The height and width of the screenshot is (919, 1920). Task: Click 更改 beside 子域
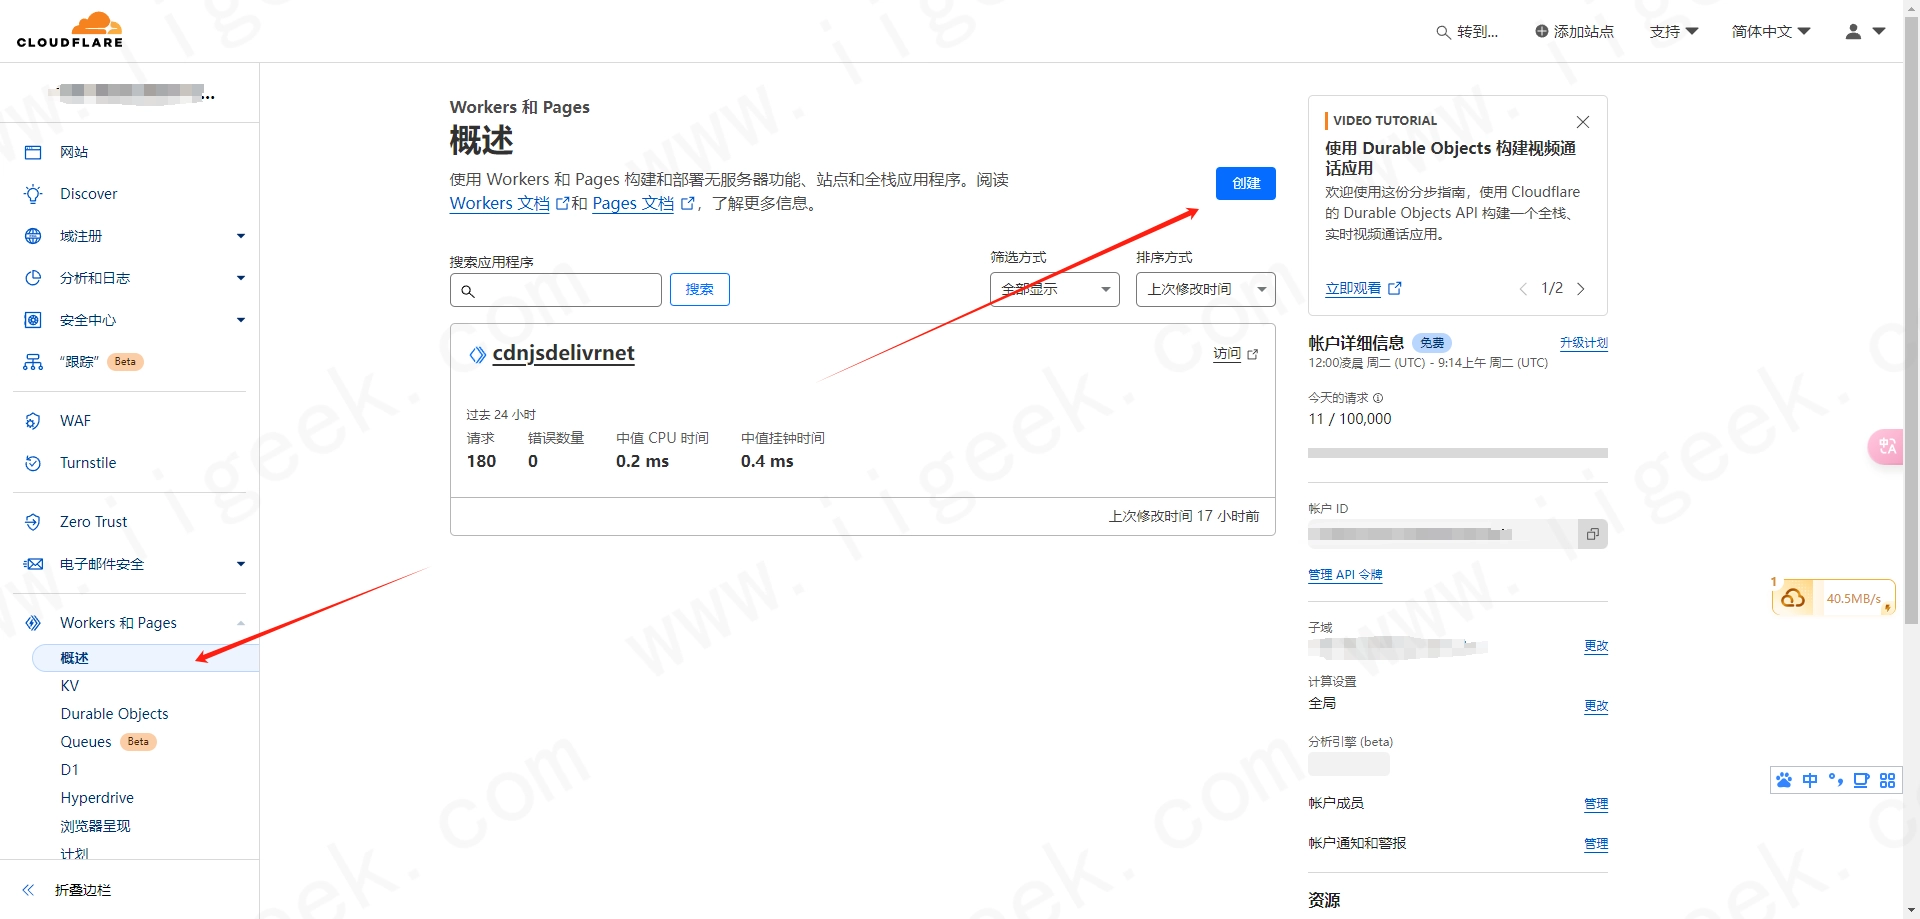[x=1596, y=646]
